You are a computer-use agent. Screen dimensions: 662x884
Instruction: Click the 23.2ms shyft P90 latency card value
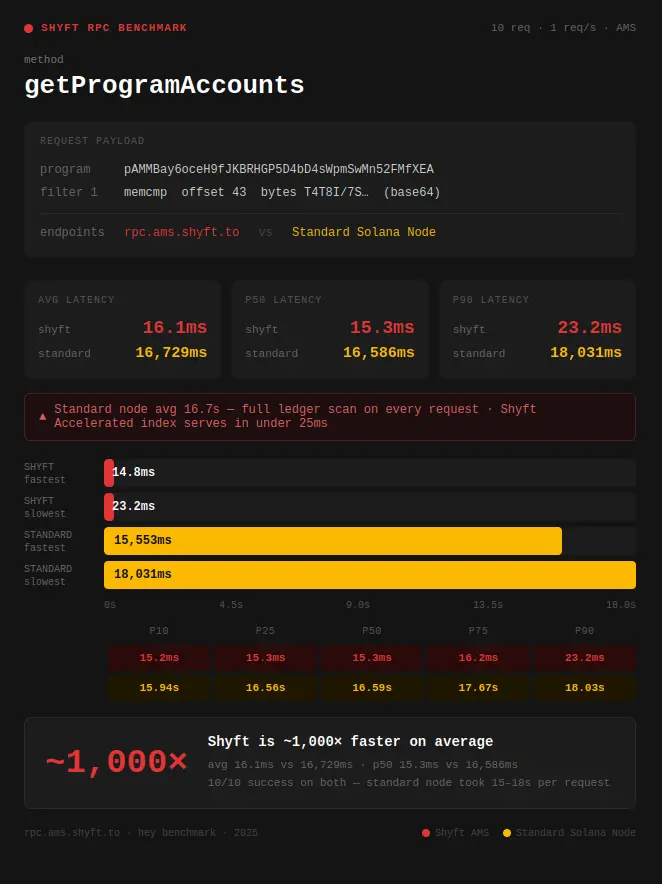pos(589,327)
